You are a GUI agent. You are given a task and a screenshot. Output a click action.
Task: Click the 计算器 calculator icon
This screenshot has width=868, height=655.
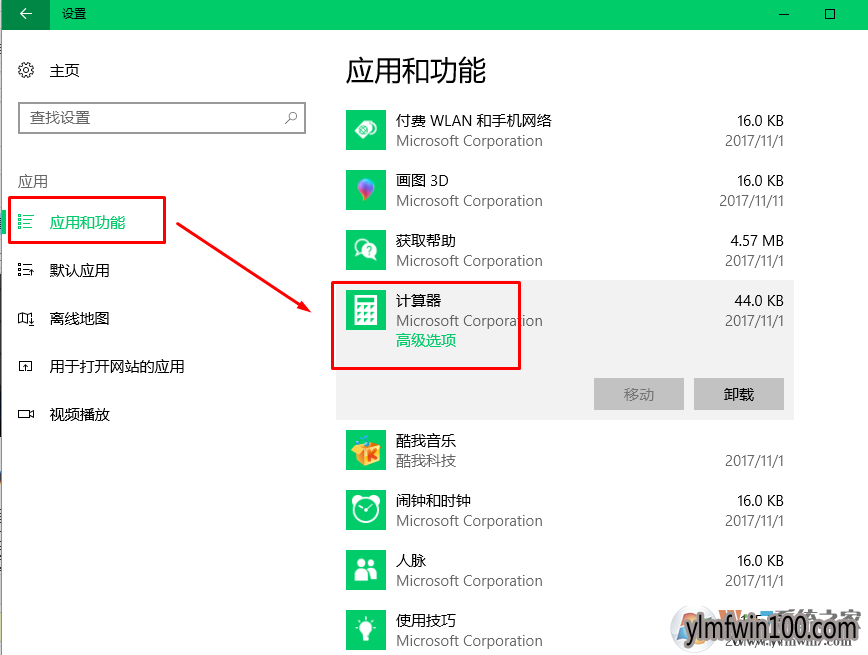(366, 310)
